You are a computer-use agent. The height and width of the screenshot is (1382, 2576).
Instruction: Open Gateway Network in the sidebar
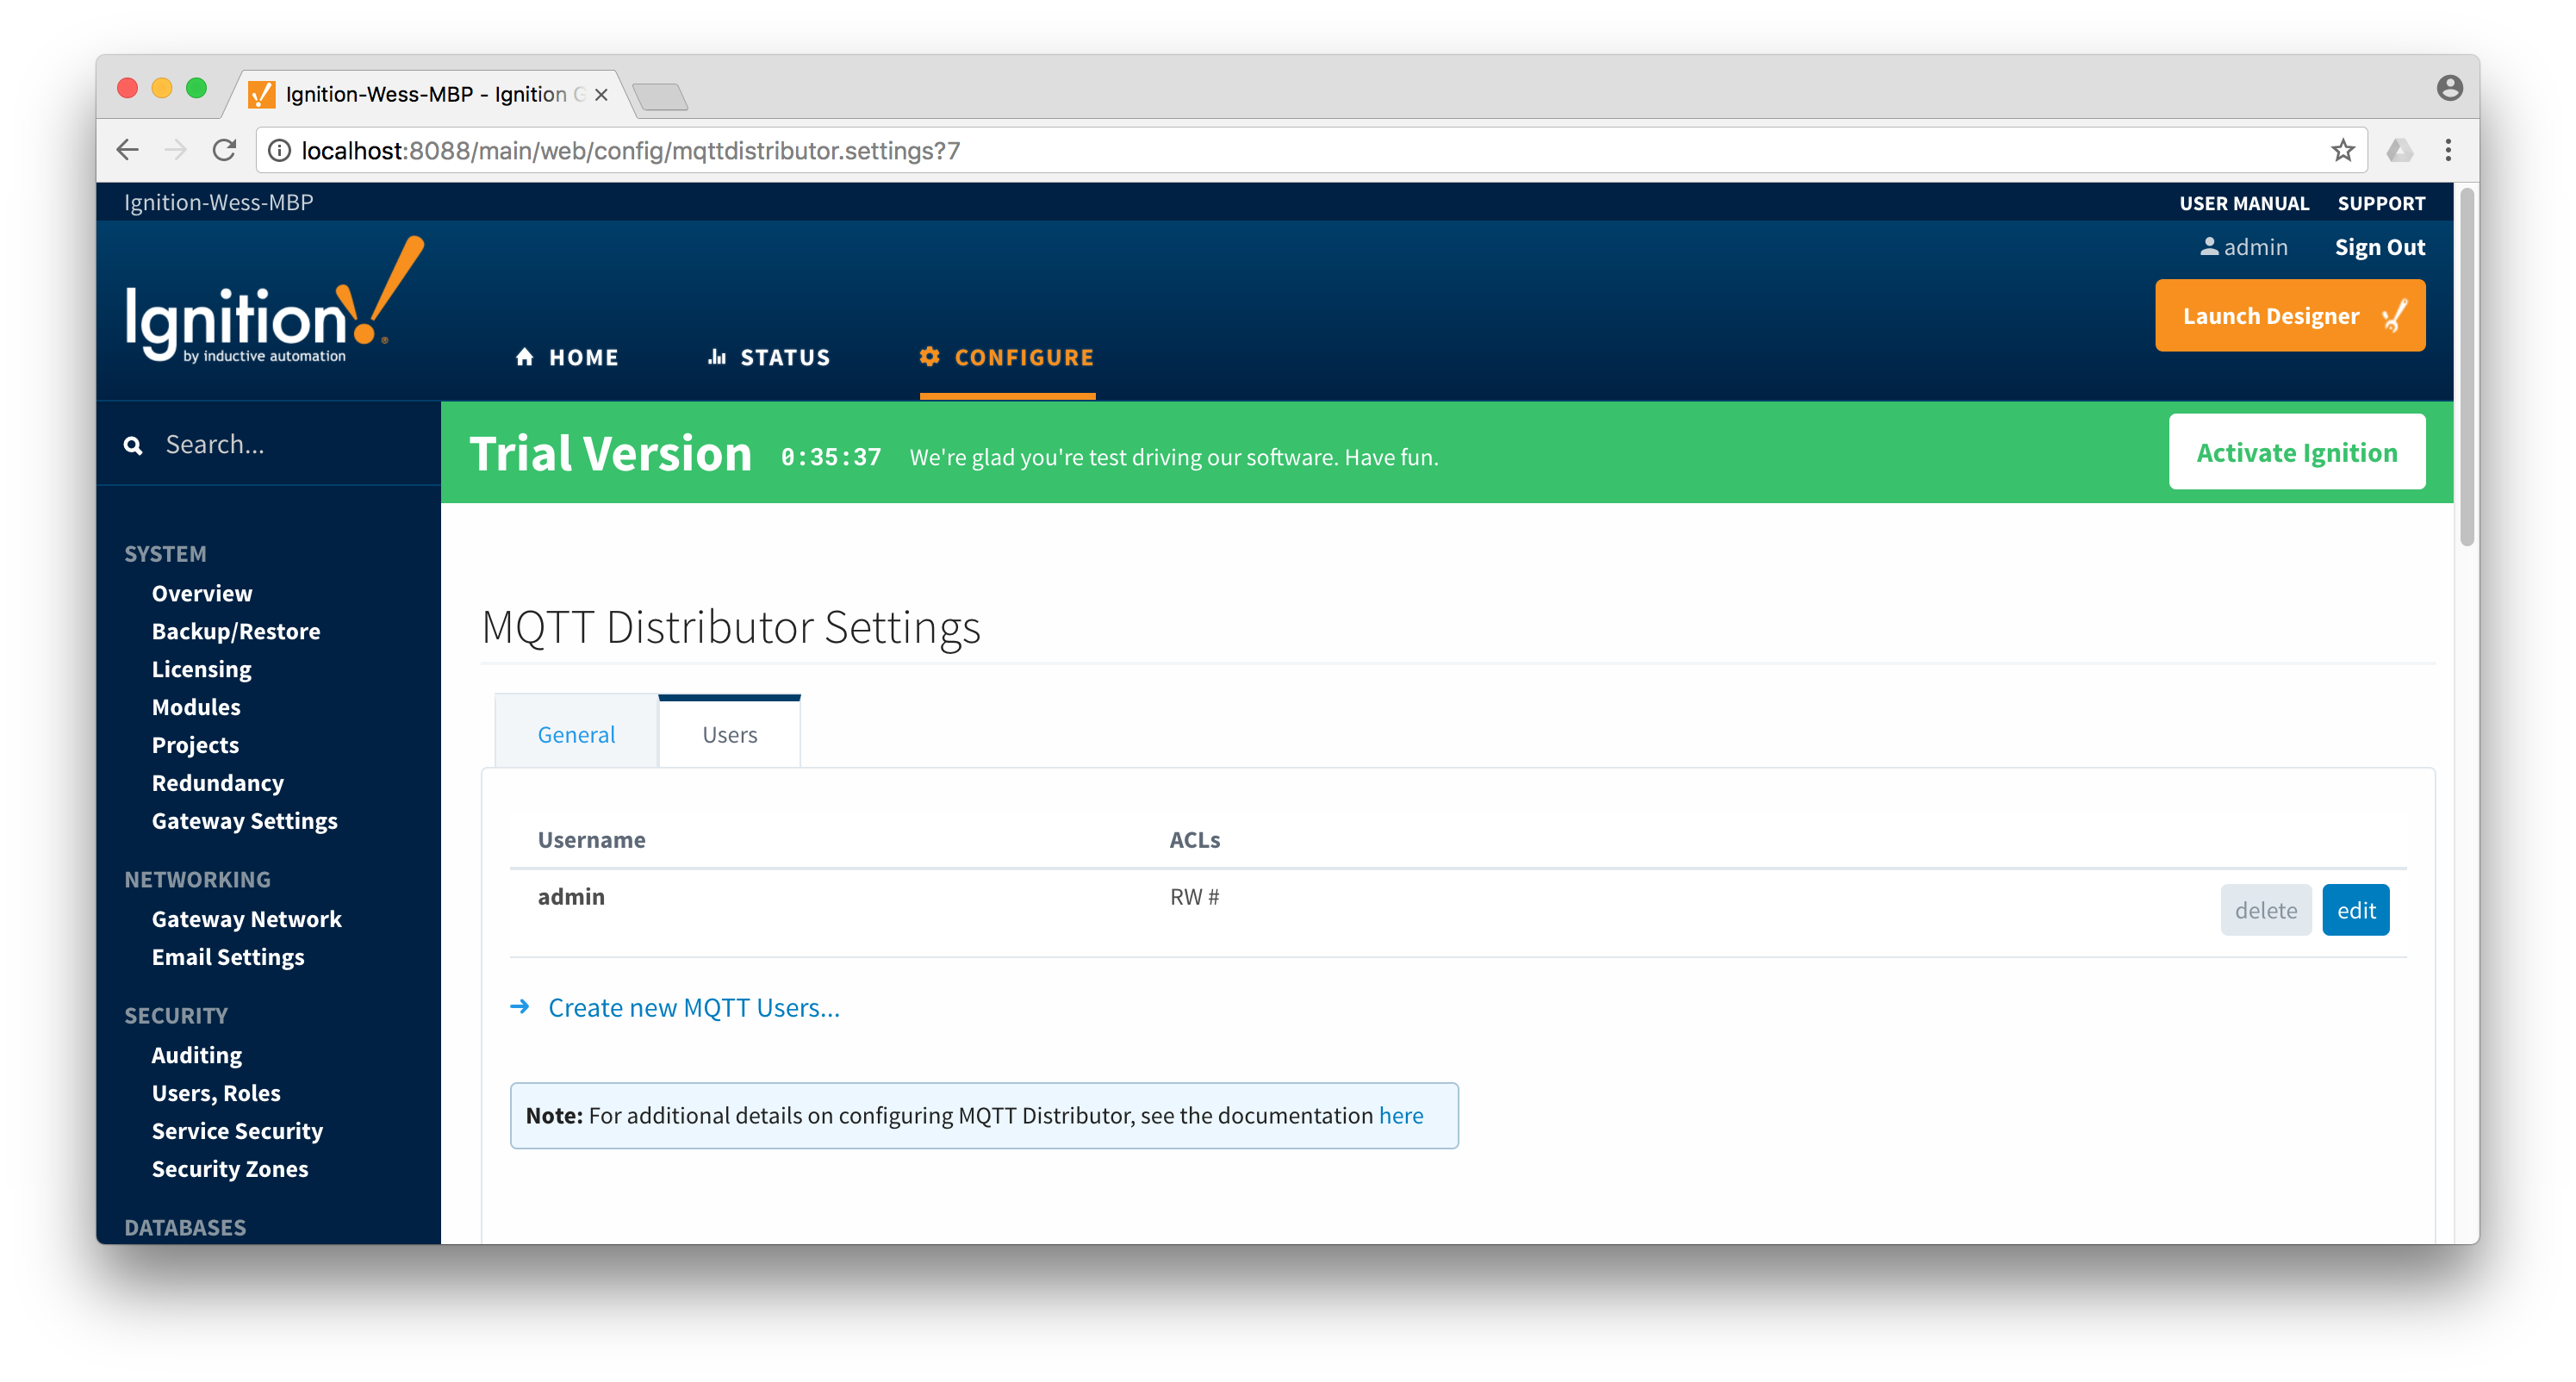[247, 919]
